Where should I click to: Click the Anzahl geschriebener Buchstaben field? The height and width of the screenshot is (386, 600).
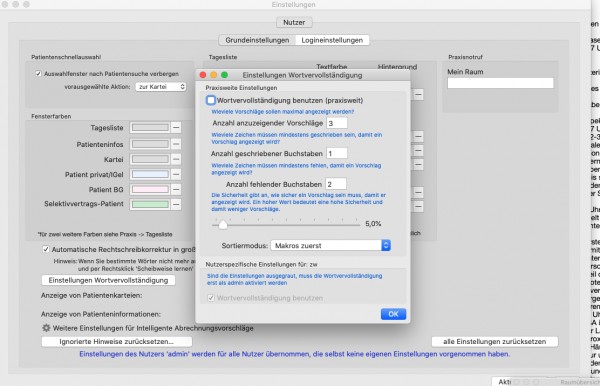[337, 153]
